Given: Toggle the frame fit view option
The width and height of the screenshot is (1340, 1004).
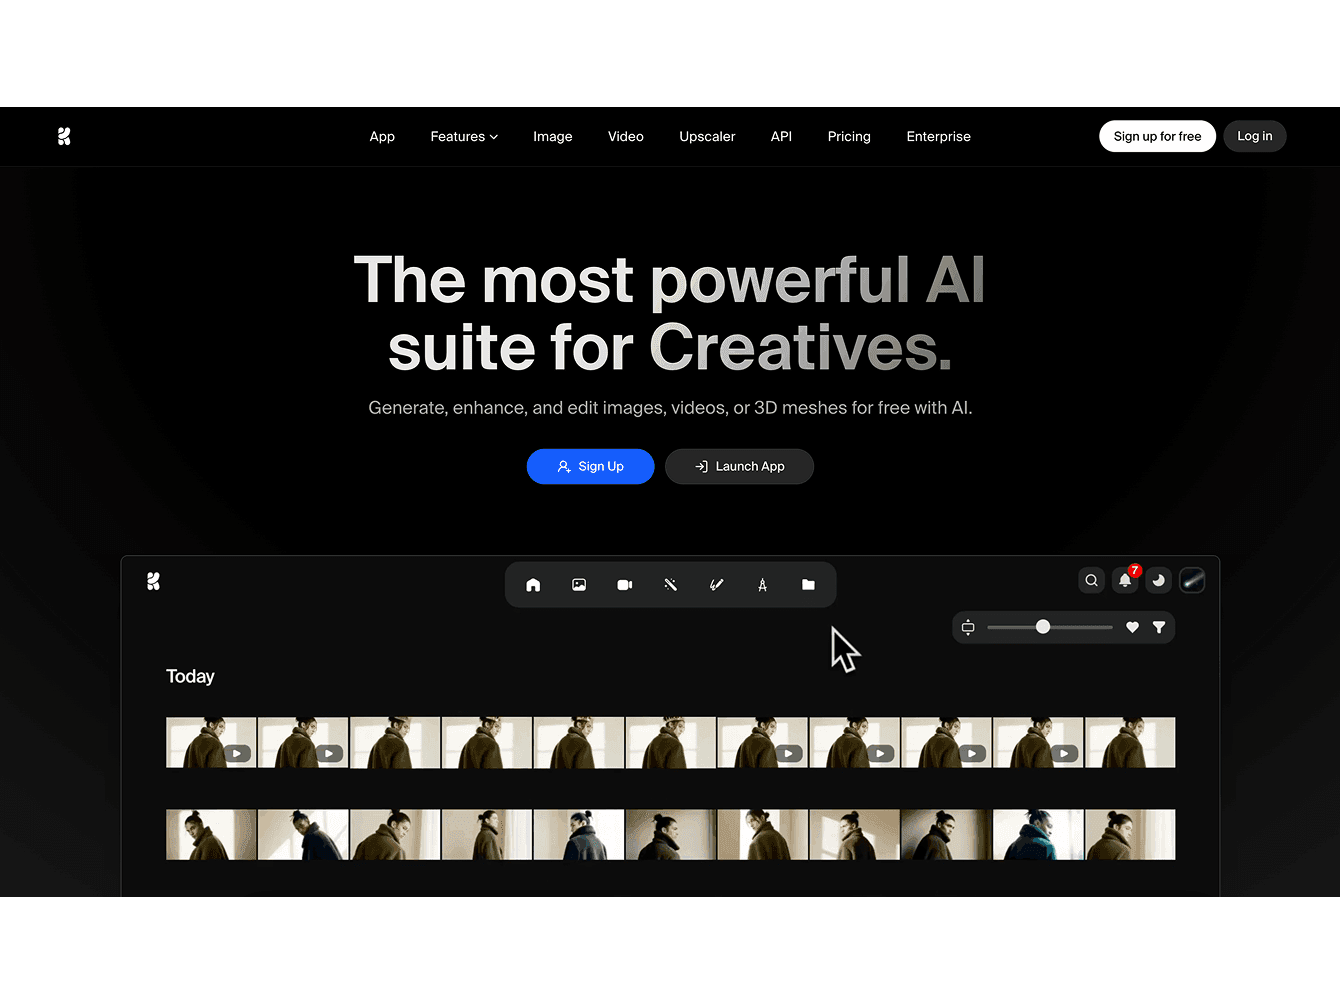Looking at the screenshot, I should tap(967, 627).
